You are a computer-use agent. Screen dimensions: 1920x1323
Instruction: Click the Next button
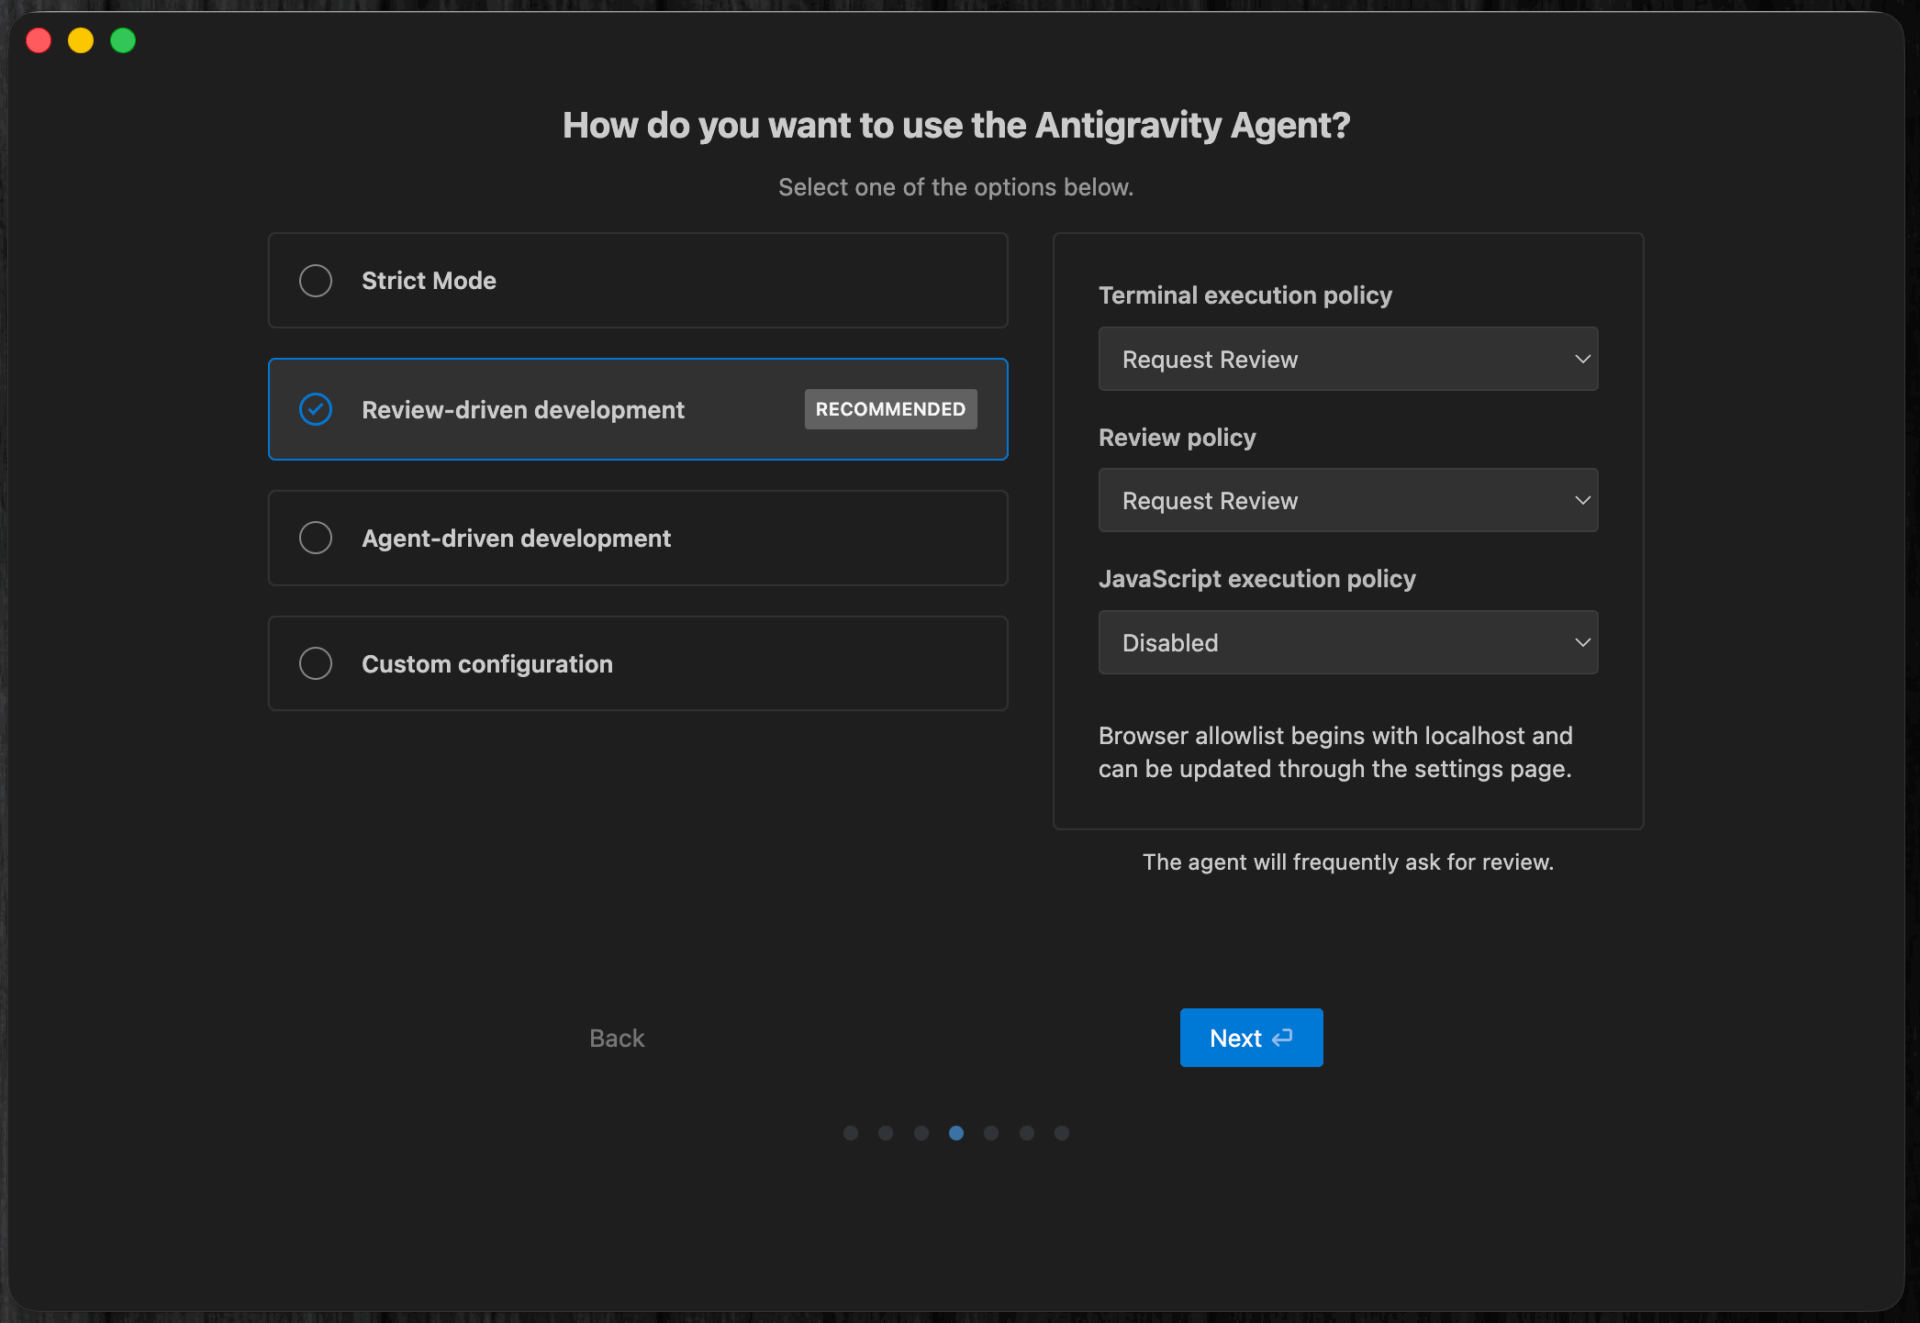(1250, 1038)
